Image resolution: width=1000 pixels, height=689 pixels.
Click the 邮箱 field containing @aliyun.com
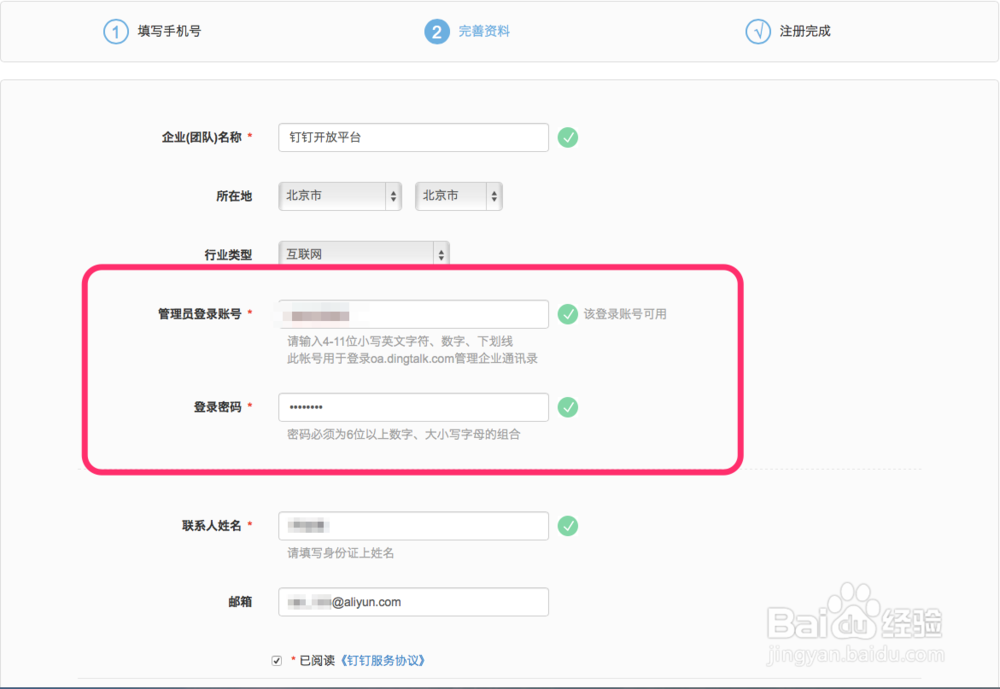(x=413, y=602)
